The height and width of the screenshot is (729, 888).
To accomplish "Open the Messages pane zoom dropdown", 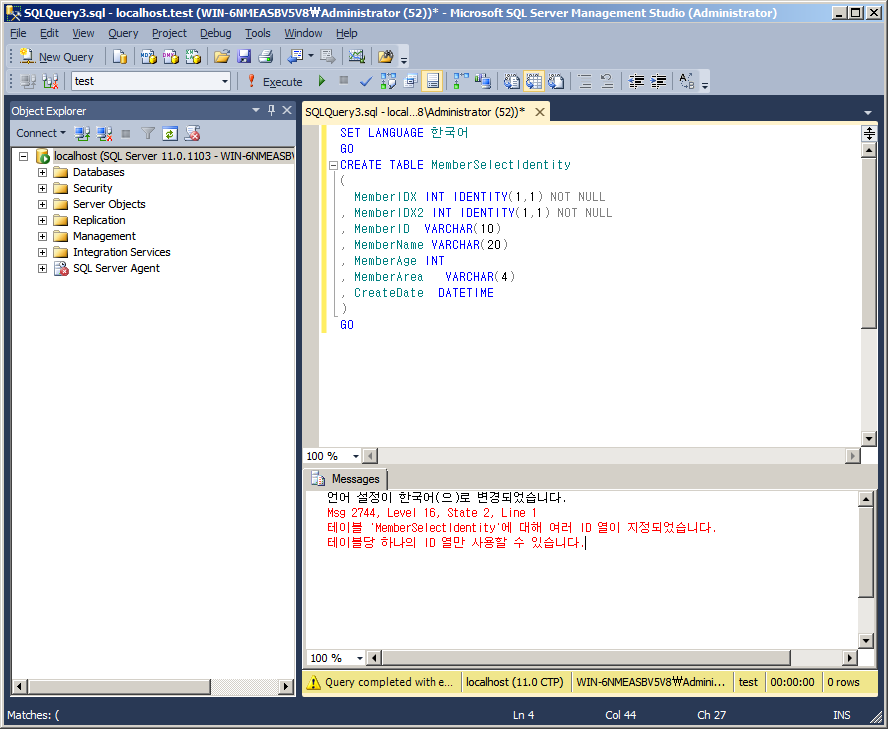I will pyautogui.click(x=359, y=658).
